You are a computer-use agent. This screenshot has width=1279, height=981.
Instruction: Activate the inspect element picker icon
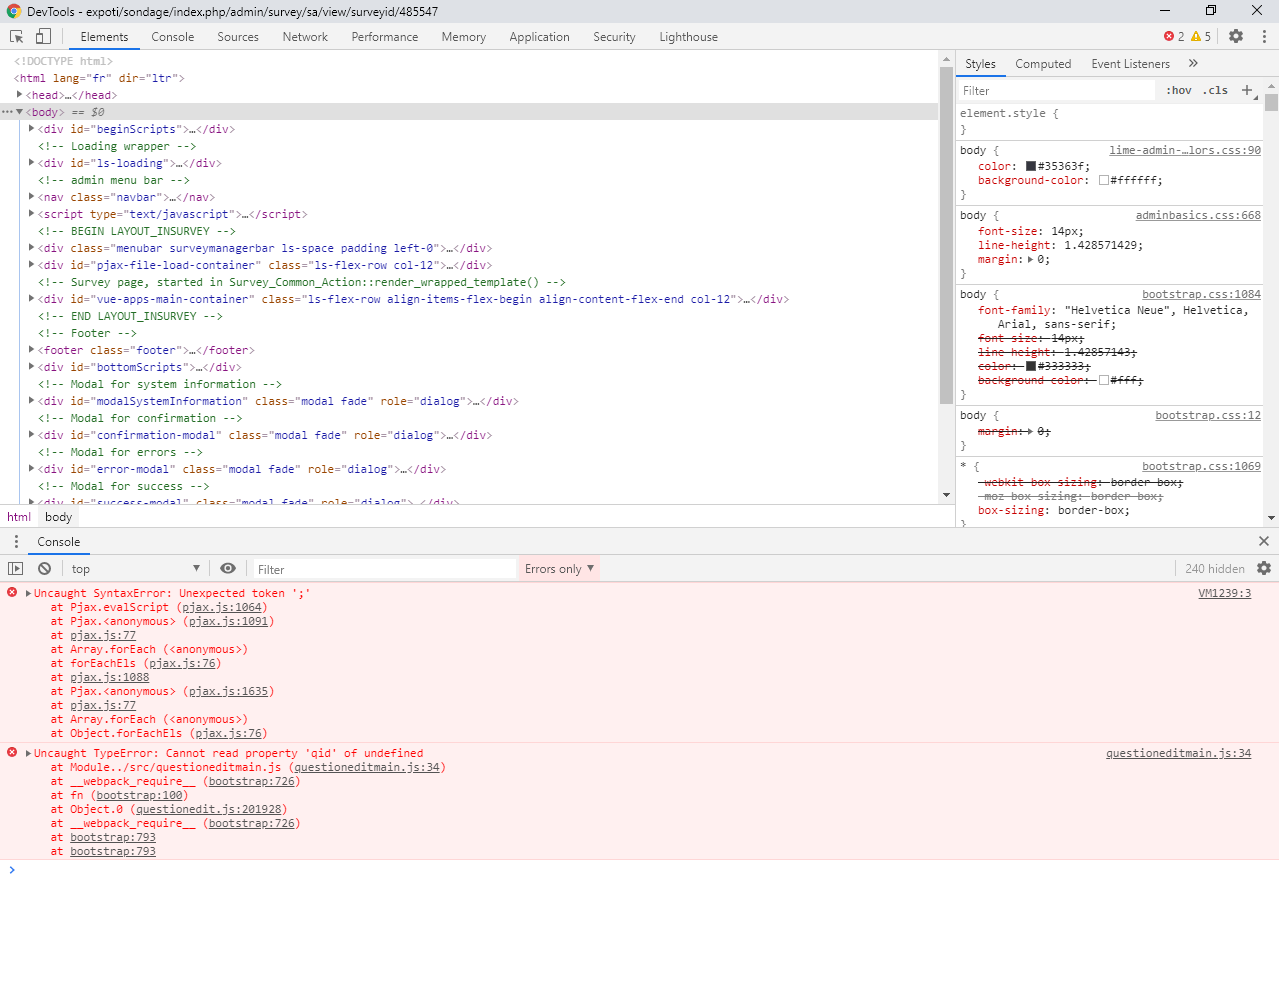[x=17, y=37]
